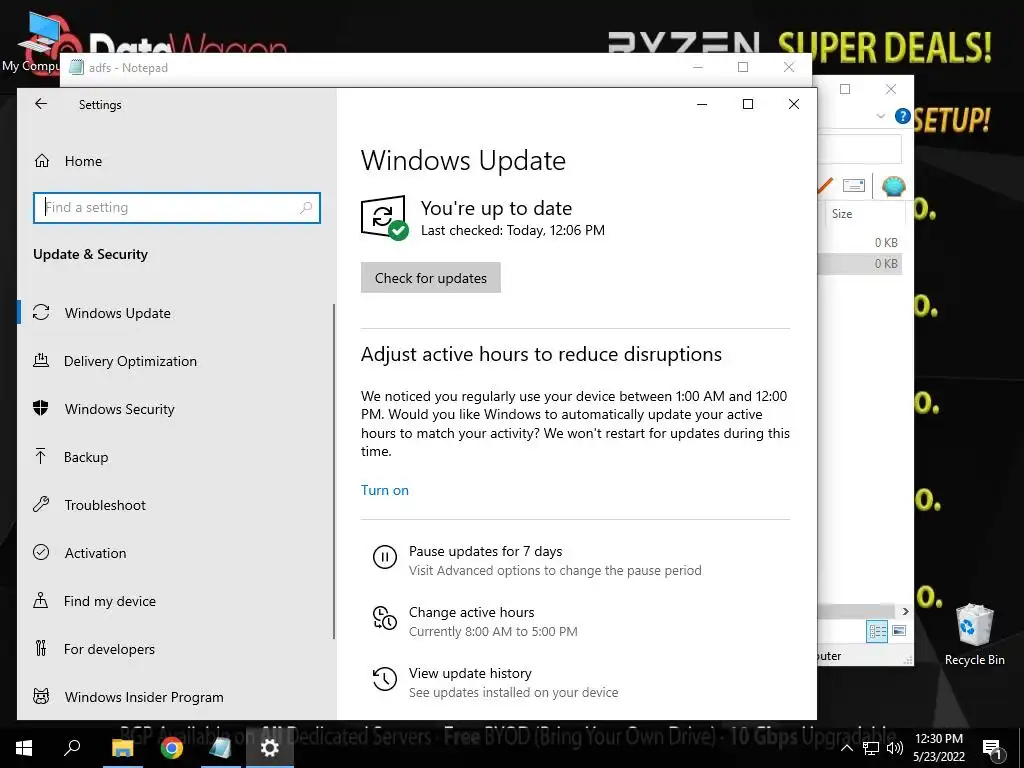Click Pause updates for 7 days
Viewport: 1024px width, 768px height.
click(x=485, y=551)
